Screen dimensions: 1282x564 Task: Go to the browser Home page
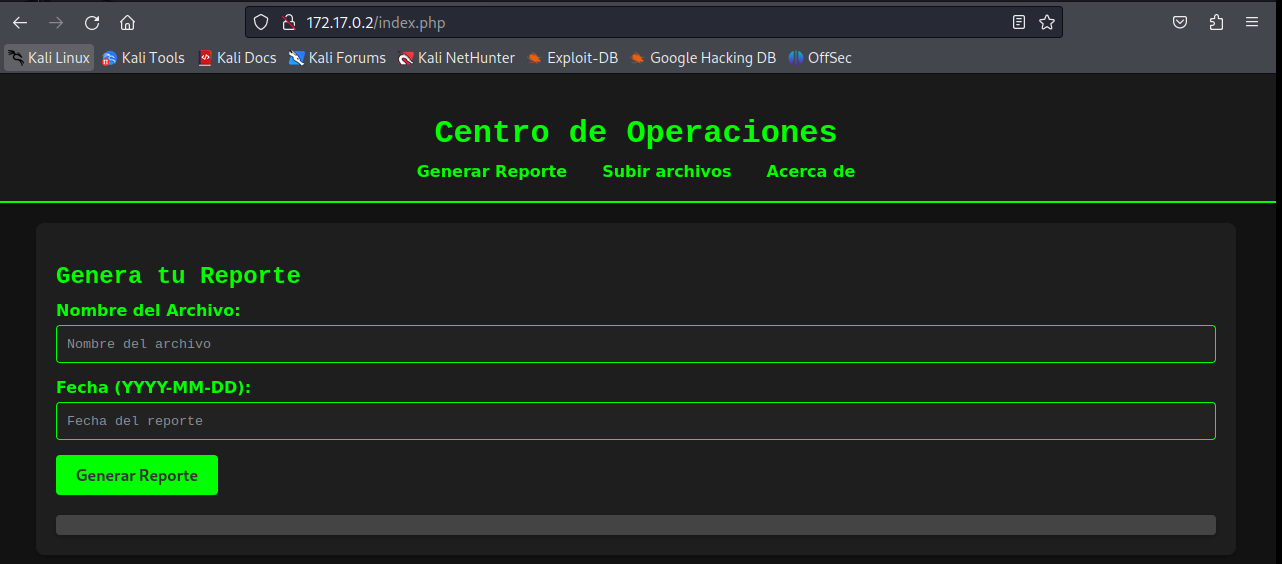click(x=127, y=22)
